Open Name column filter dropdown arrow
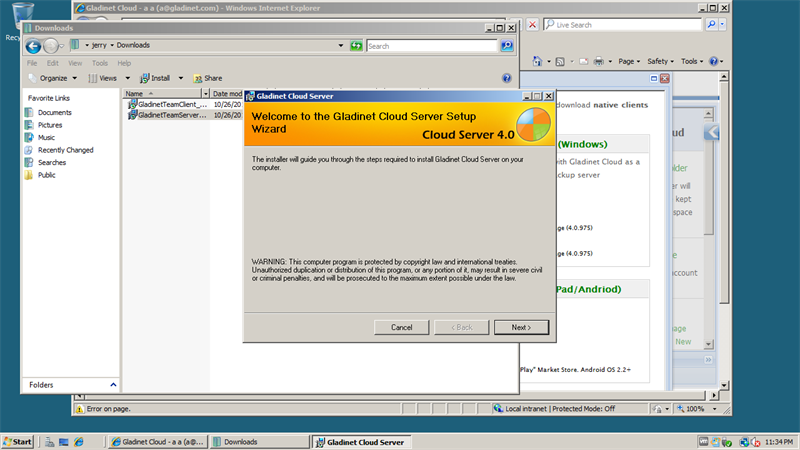This screenshot has width=800, height=450. coord(206,93)
